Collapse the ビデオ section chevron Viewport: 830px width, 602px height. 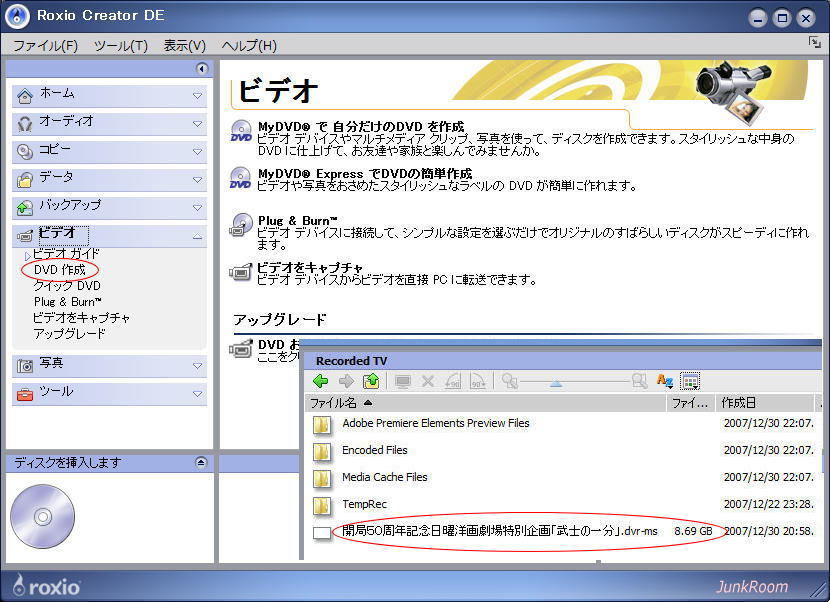click(x=197, y=237)
